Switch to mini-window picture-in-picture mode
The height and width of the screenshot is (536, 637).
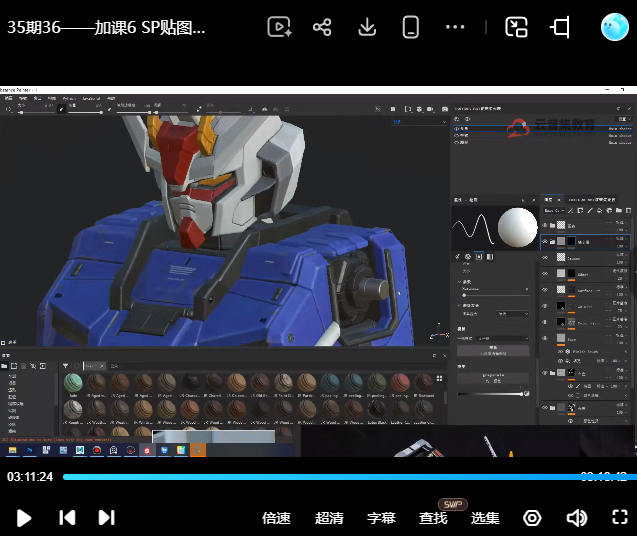[516, 27]
